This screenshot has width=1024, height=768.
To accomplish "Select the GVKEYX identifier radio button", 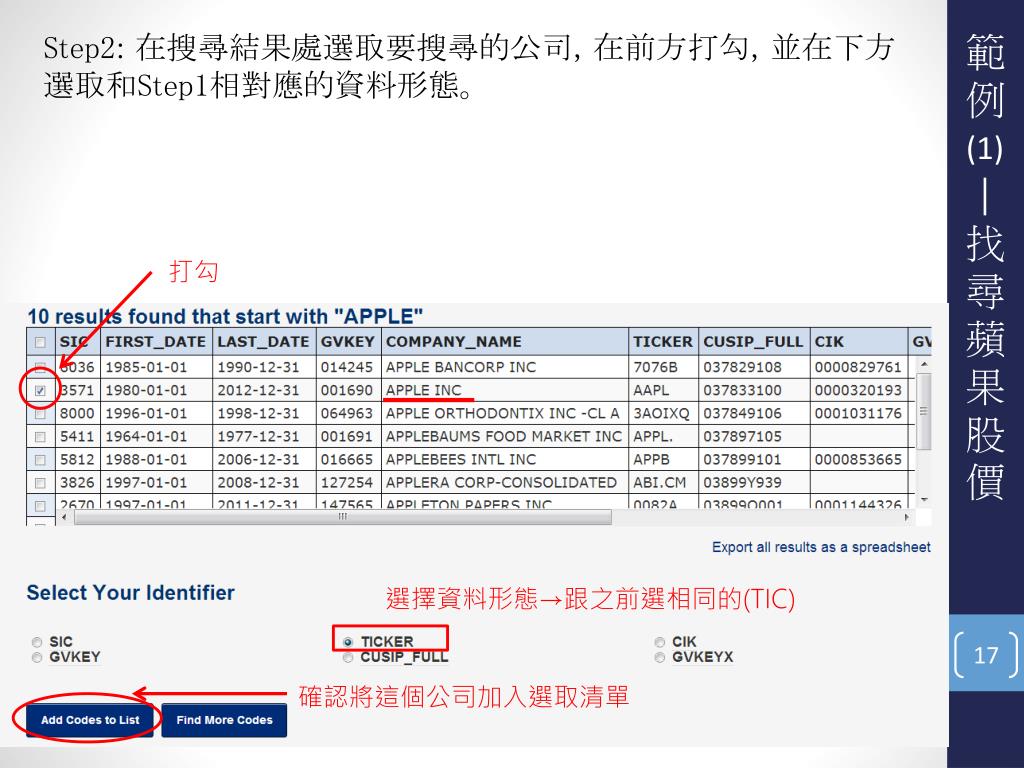I will [660, 657].
